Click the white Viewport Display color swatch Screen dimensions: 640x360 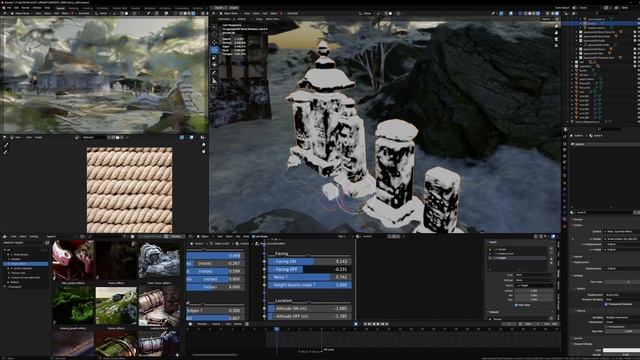621,350
